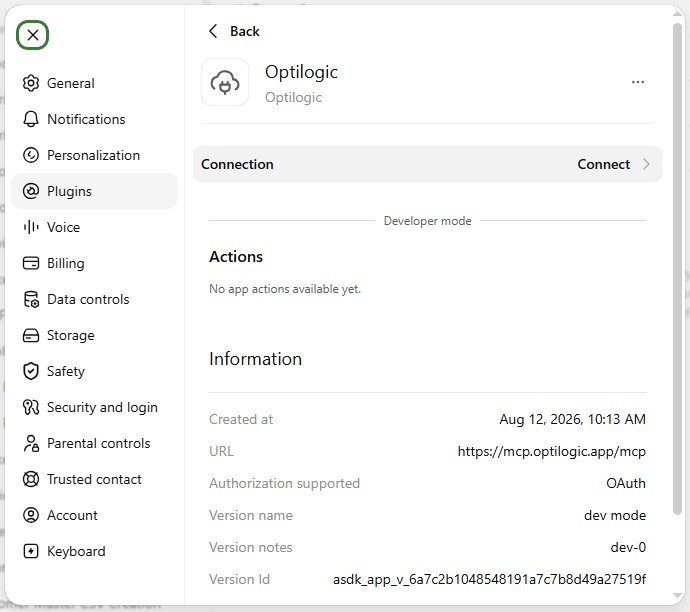This screenshot has height=612, width=690.
Task: Click the Data controls database icon
Action: [x=31, y=299]
